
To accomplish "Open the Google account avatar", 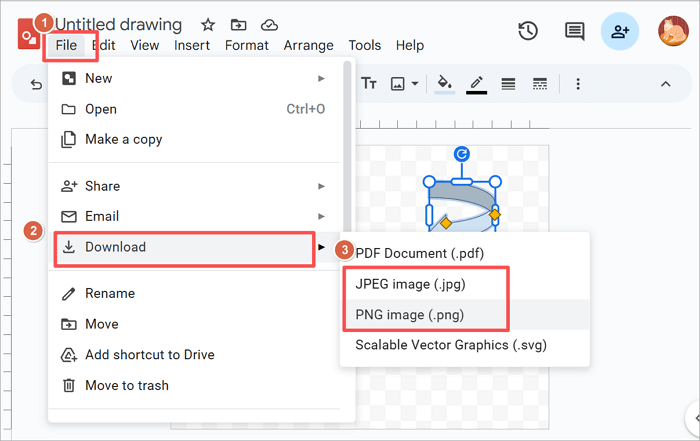I will click(673, 31).
